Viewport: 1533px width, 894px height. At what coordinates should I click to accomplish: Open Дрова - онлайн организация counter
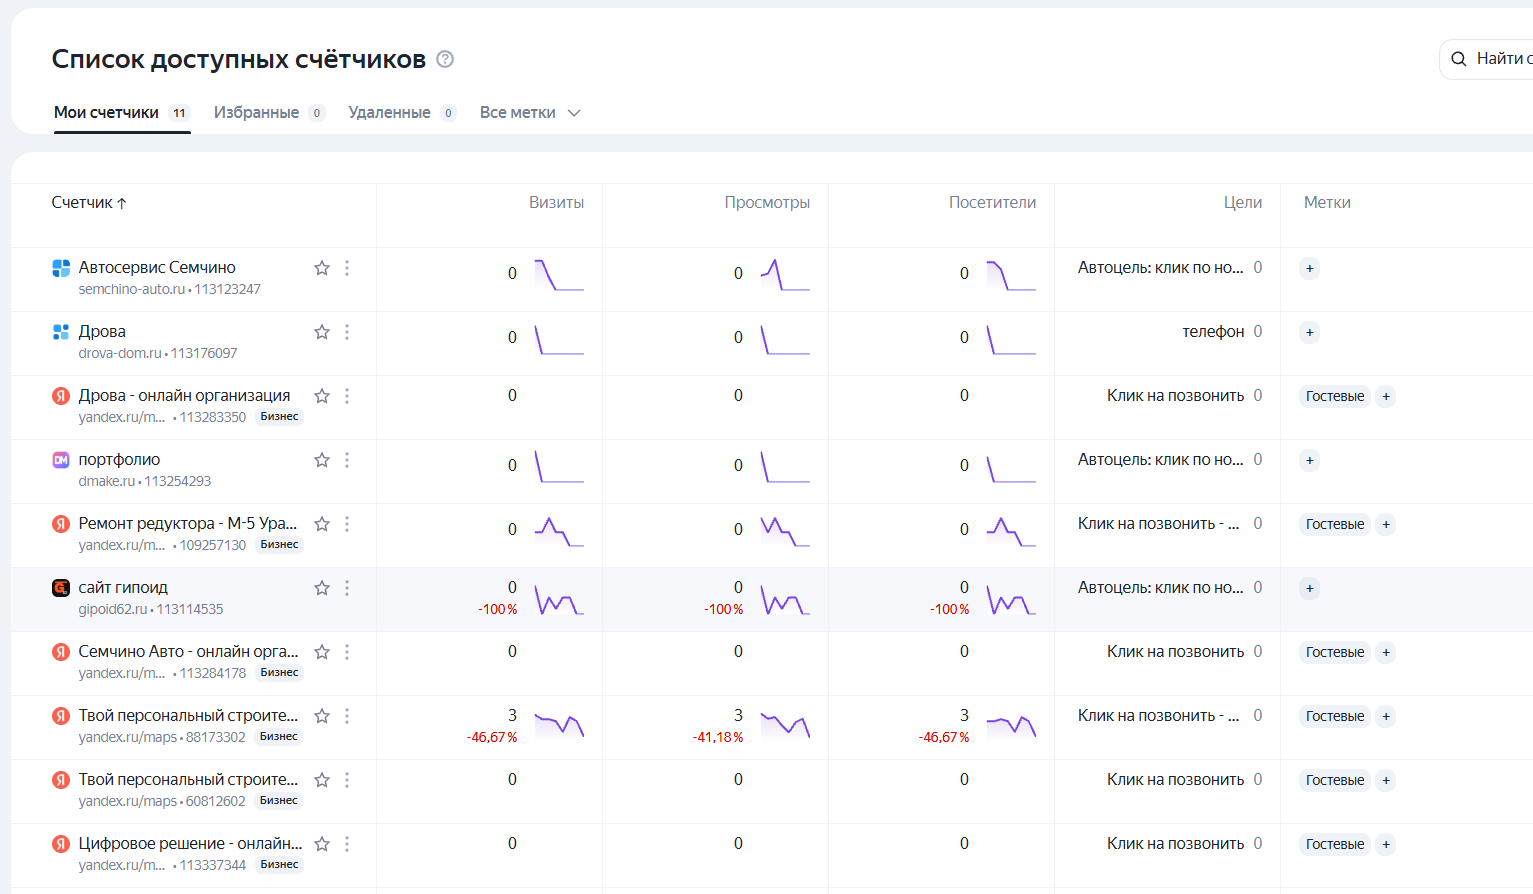(x=184, y=396)
